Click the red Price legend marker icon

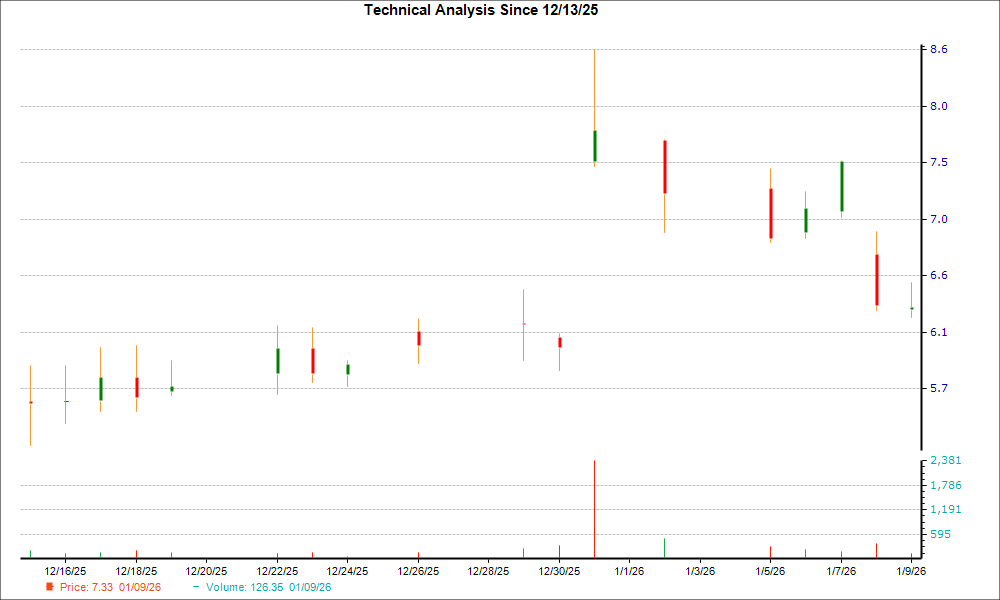[x=51, y=588]
